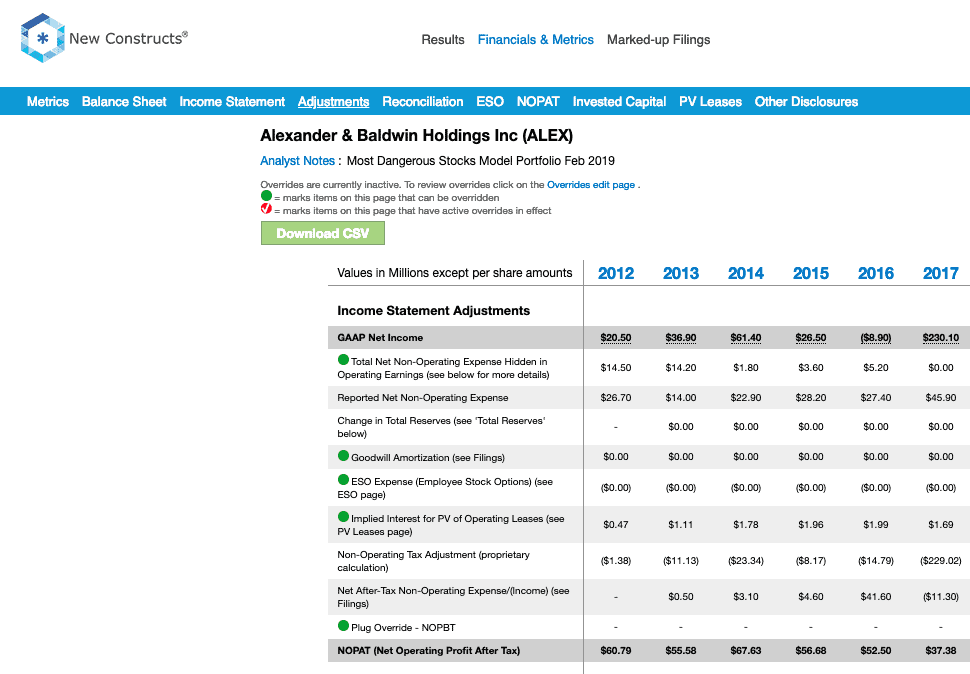The image size is (970, 674).
Task: Click the 2017 column header
Action: [940, 273]
